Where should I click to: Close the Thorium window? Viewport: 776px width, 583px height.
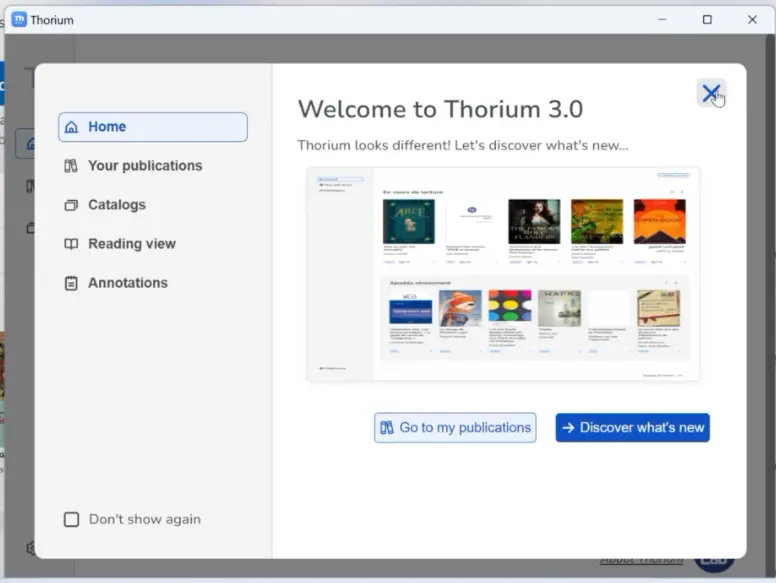[752, 20]
